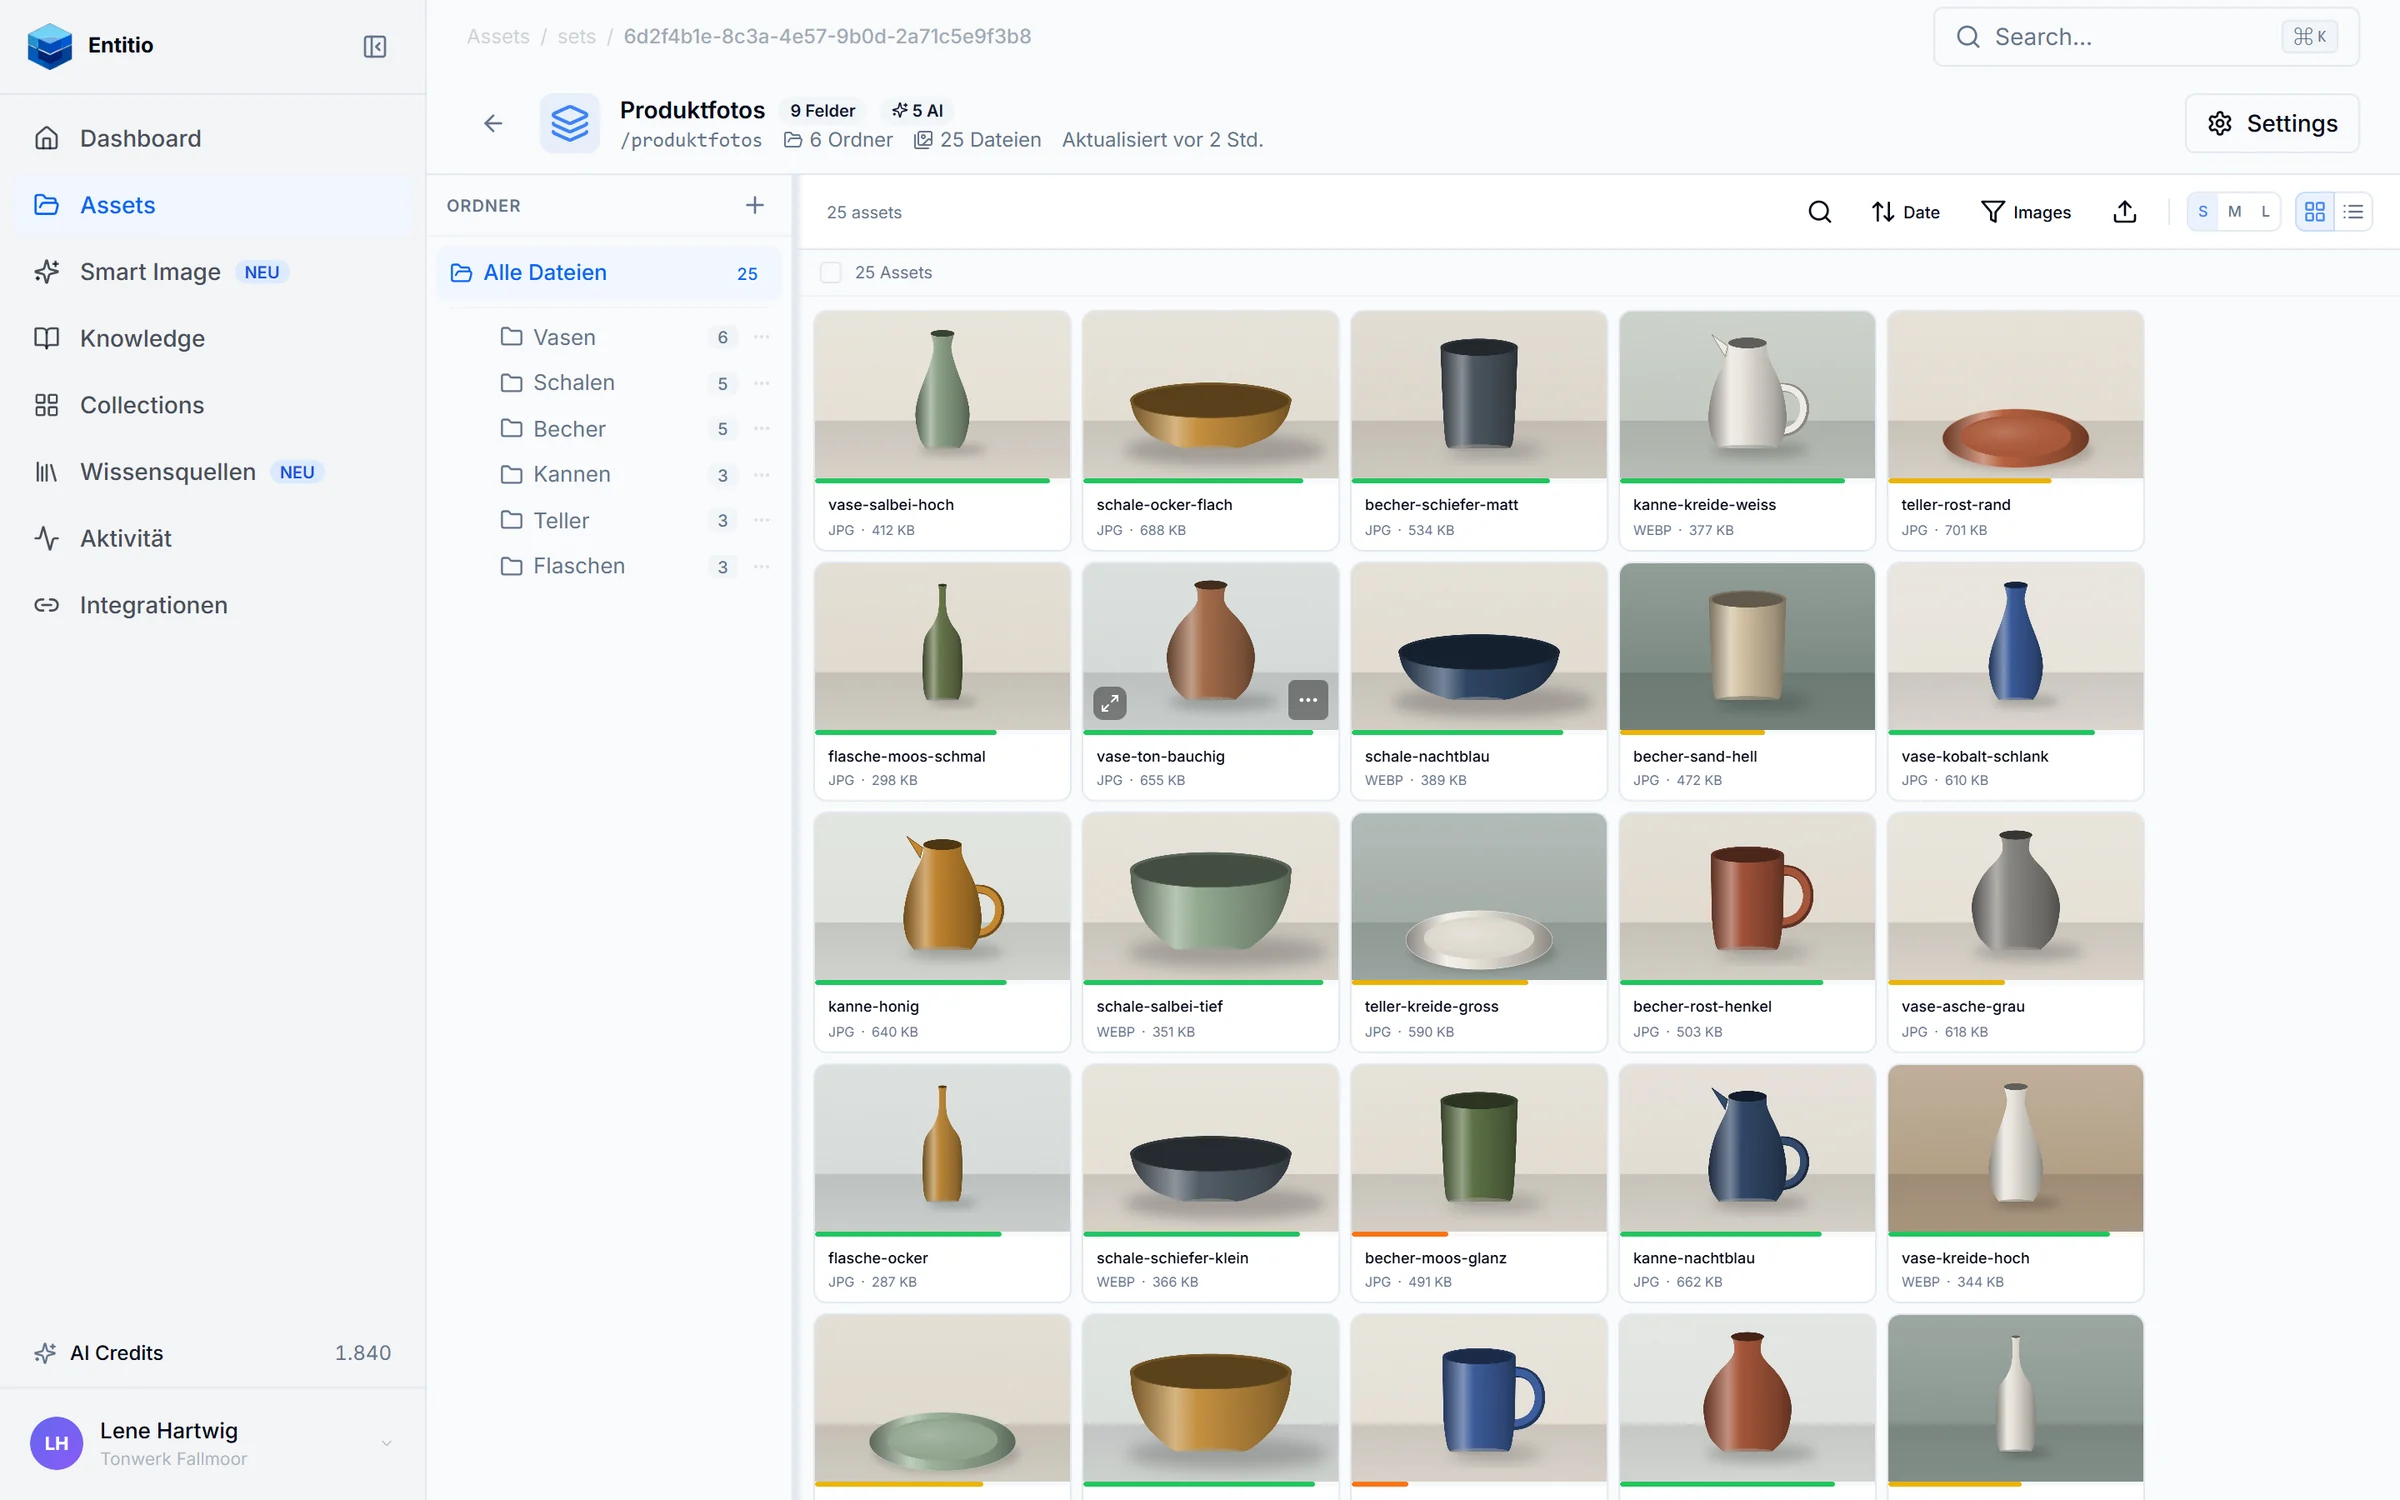Open options menu for Kannen folder
Image resolution: width=2400 pixels, height=1500 pixels.
coord(761,474)
